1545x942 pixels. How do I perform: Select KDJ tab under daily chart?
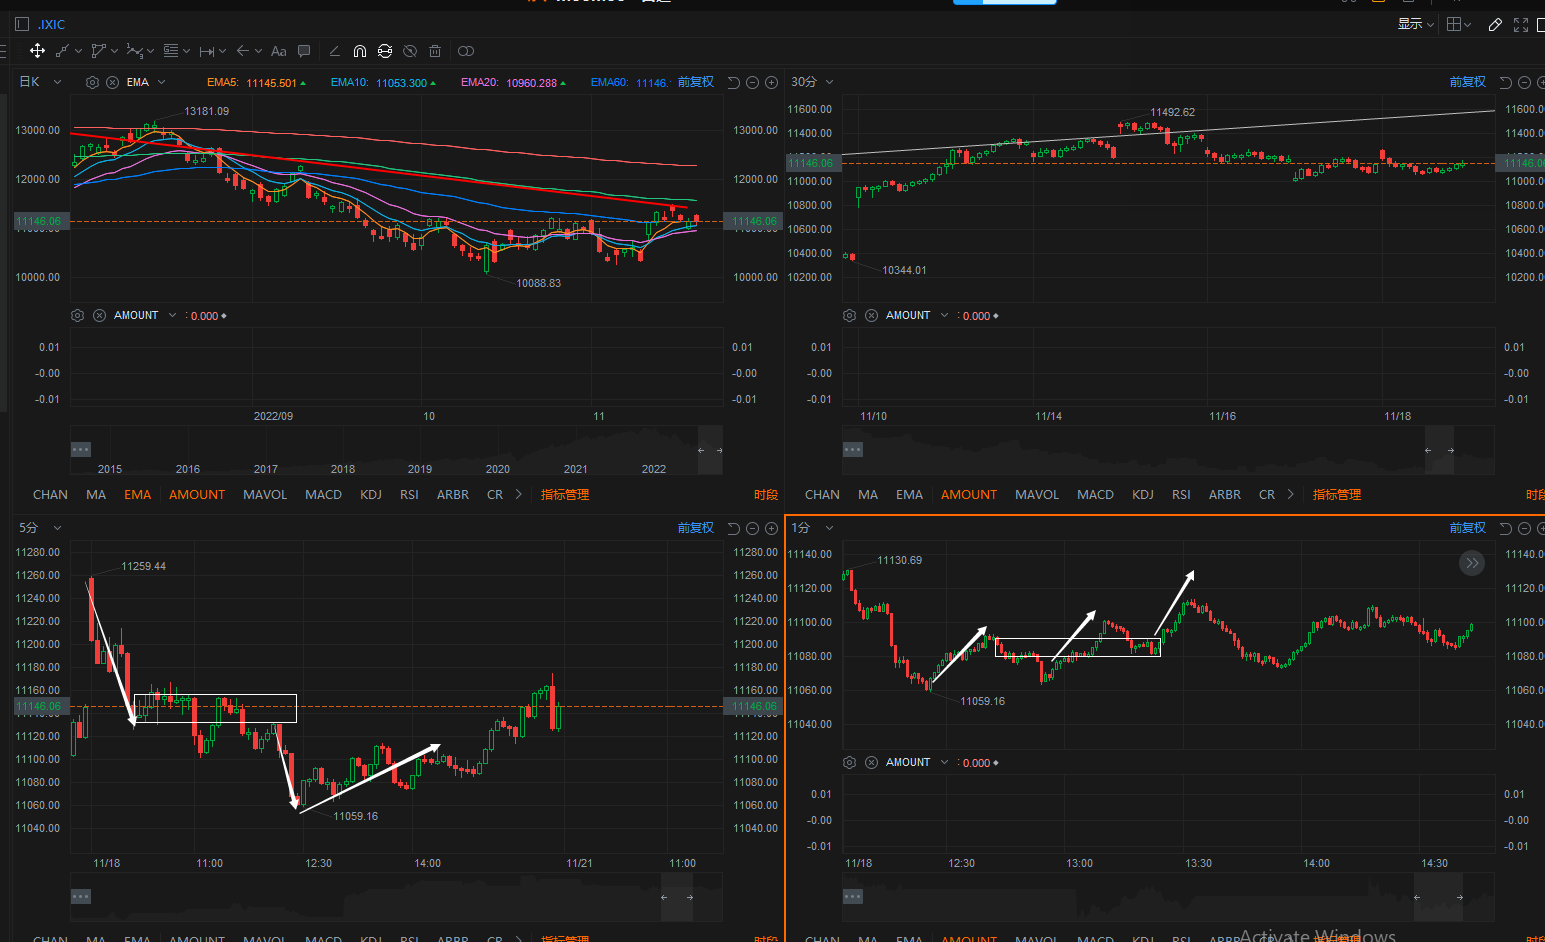[x=371, y=494]
